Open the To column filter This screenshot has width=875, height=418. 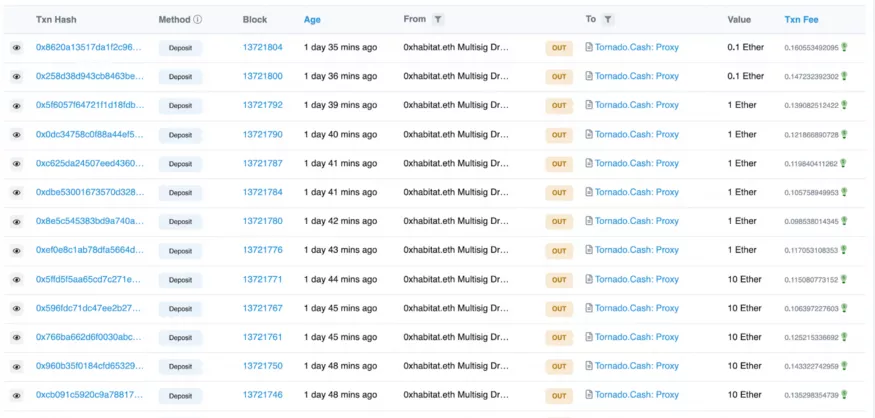(608, 20)
